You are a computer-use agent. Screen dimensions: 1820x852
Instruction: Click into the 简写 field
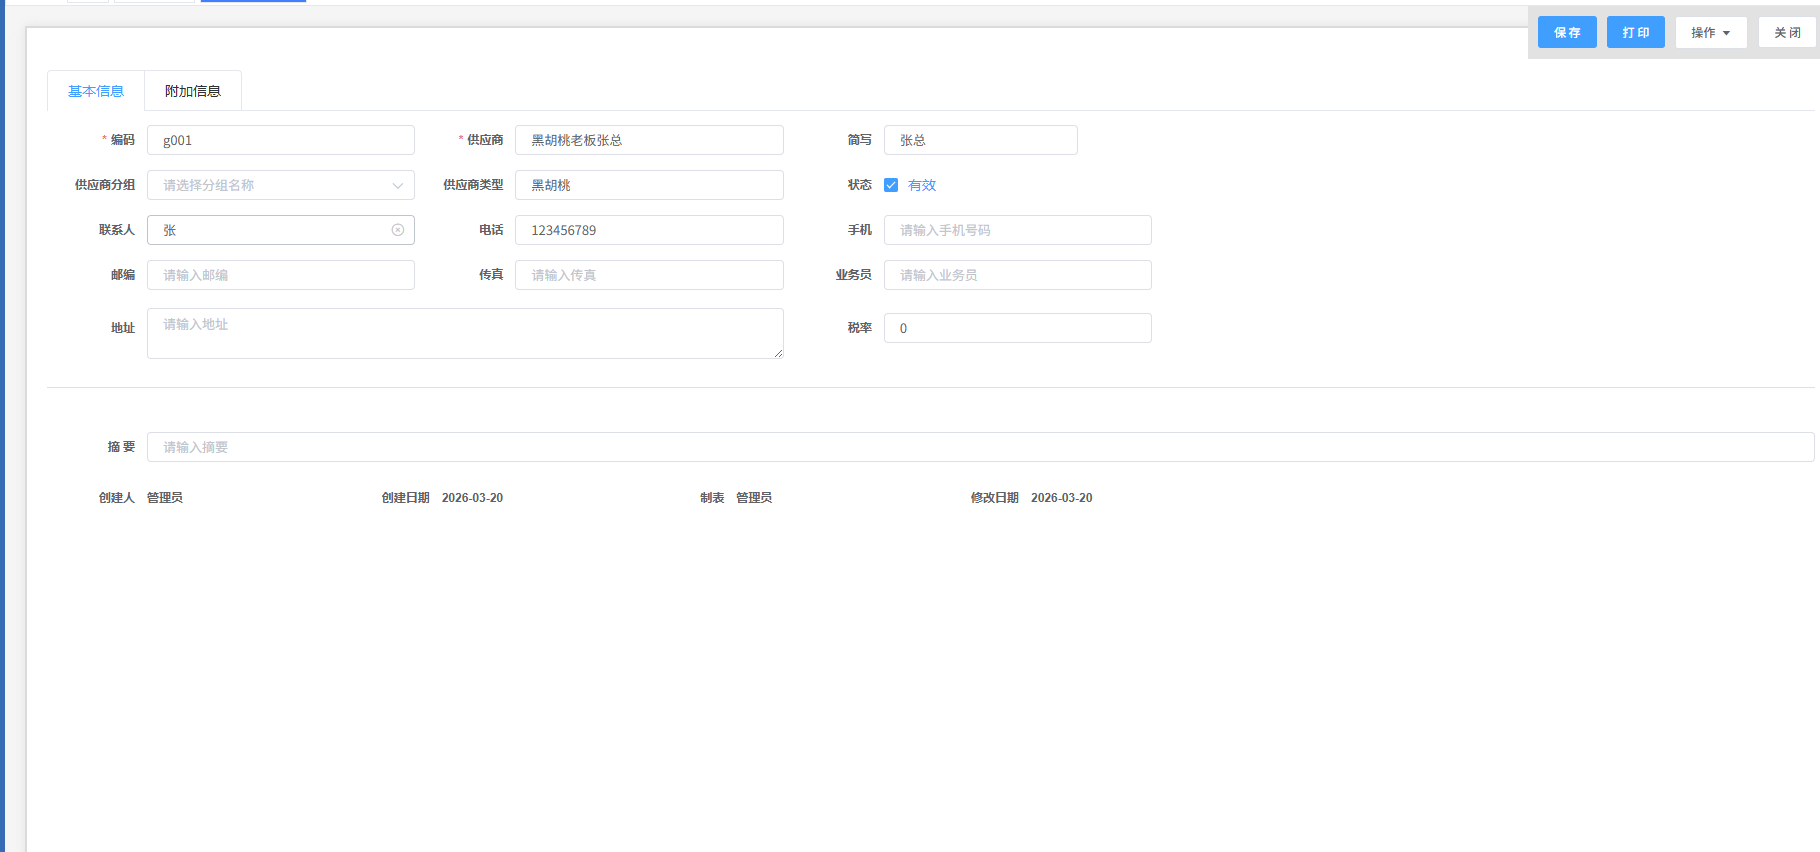(x=980, y=140)
